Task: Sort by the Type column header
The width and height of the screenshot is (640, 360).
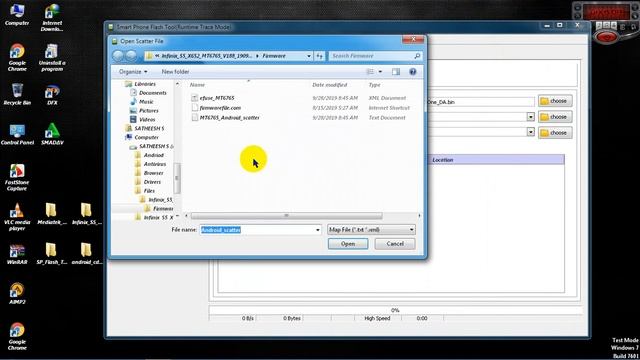Action: coord(374,85)
